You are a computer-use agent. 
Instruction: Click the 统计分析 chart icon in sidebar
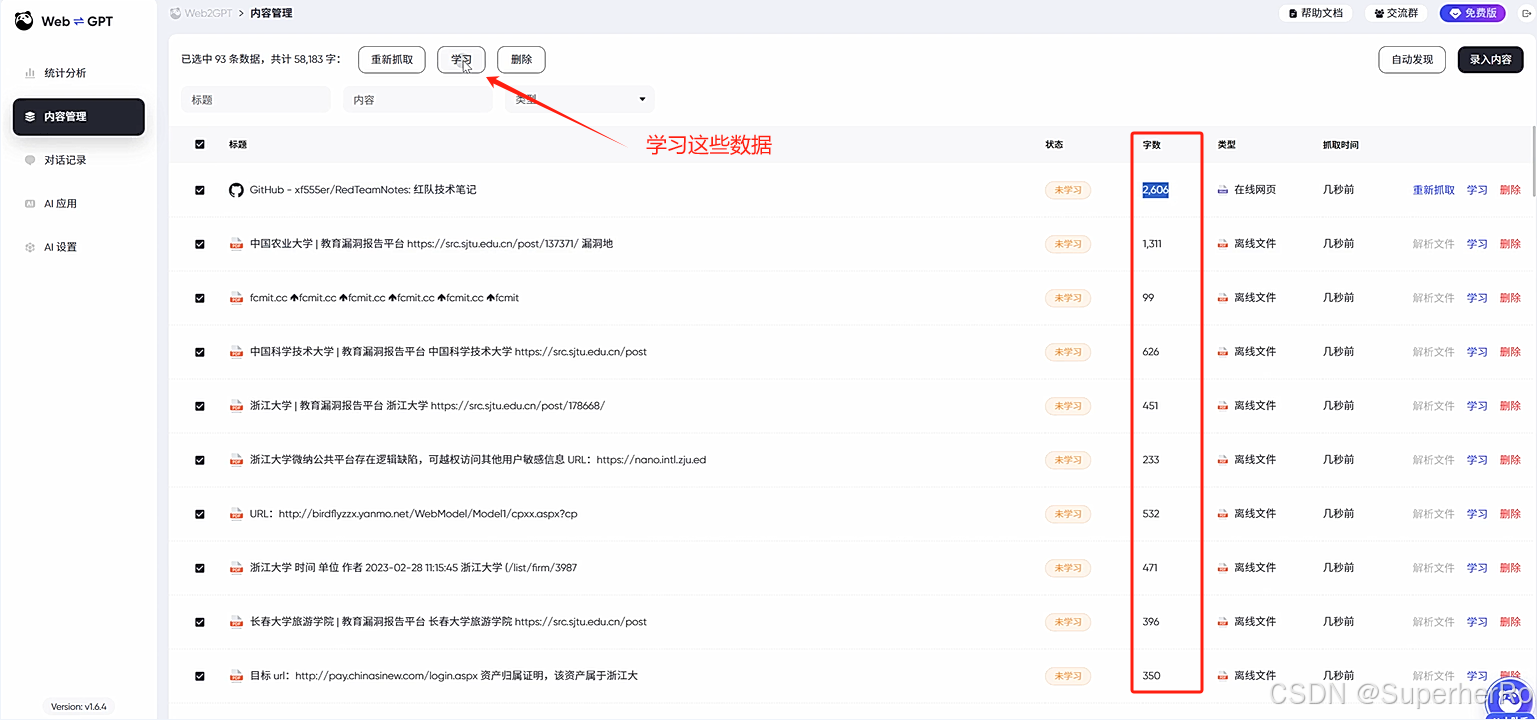point(30,73)
